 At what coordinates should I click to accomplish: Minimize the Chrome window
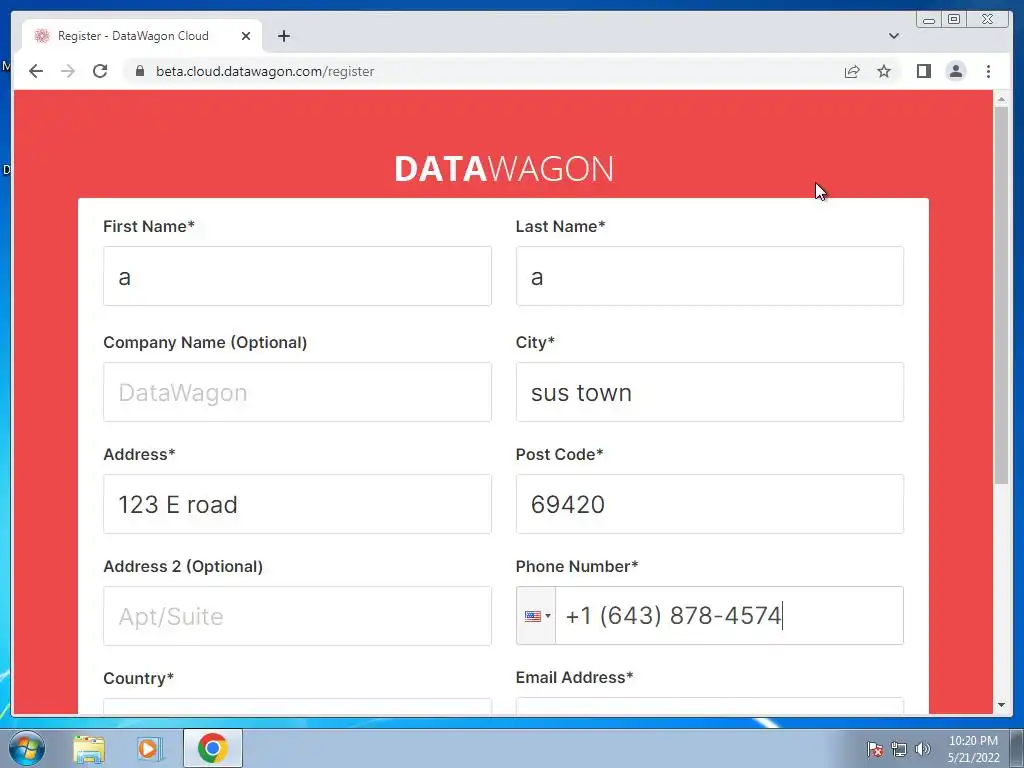tap(929, 20)
